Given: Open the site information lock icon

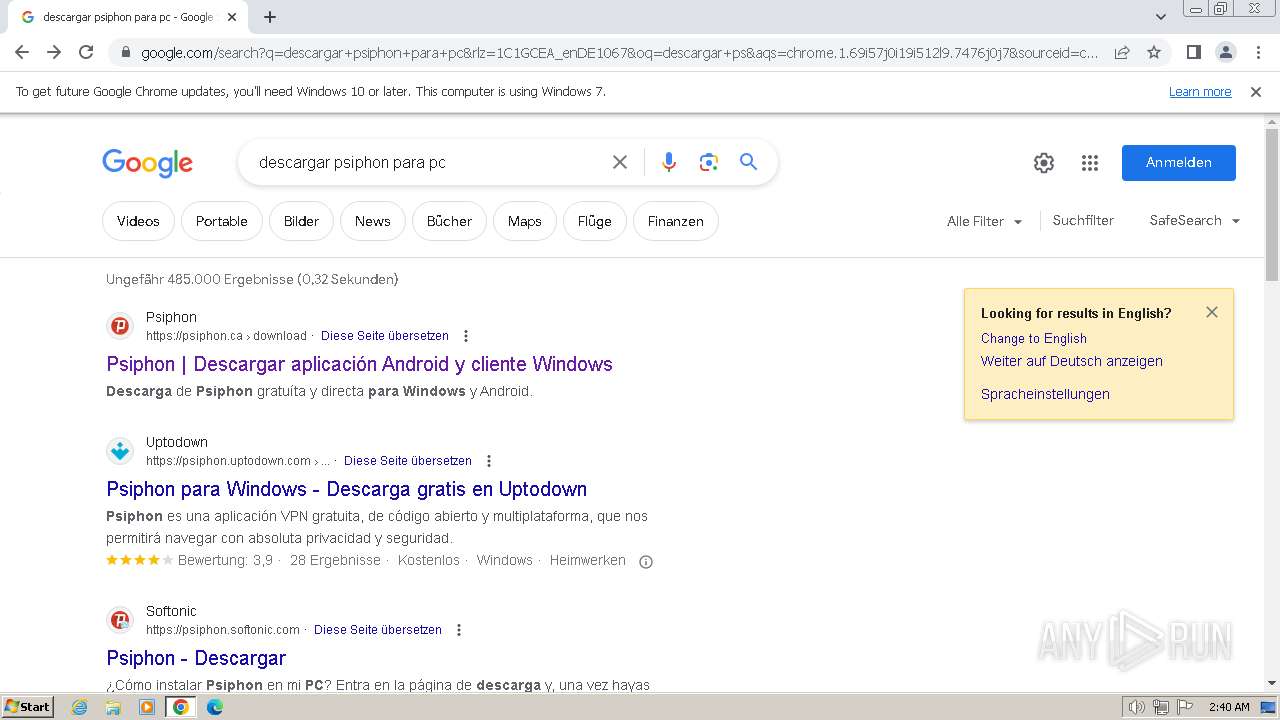Looking at the screenshot, I should click(x=125, y=53).
